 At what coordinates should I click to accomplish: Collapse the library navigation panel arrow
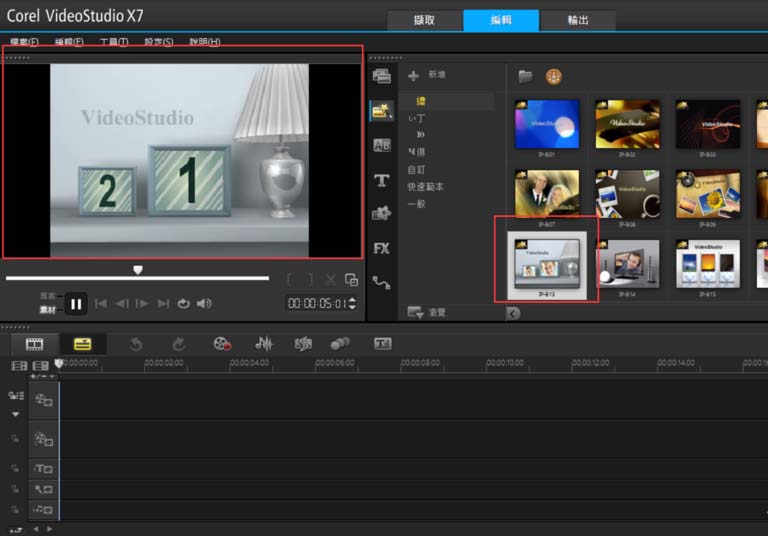(513, 314)
